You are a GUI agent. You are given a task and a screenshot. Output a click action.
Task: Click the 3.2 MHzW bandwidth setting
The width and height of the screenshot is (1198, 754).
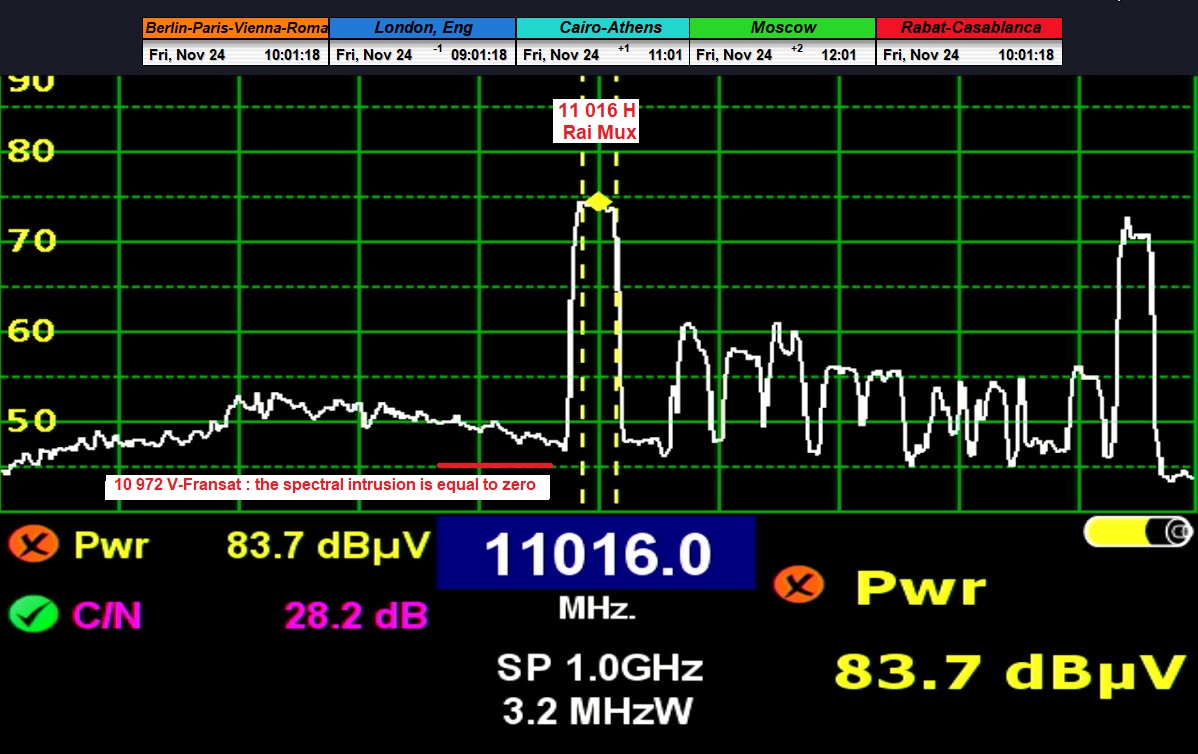(x=599, y=711)
